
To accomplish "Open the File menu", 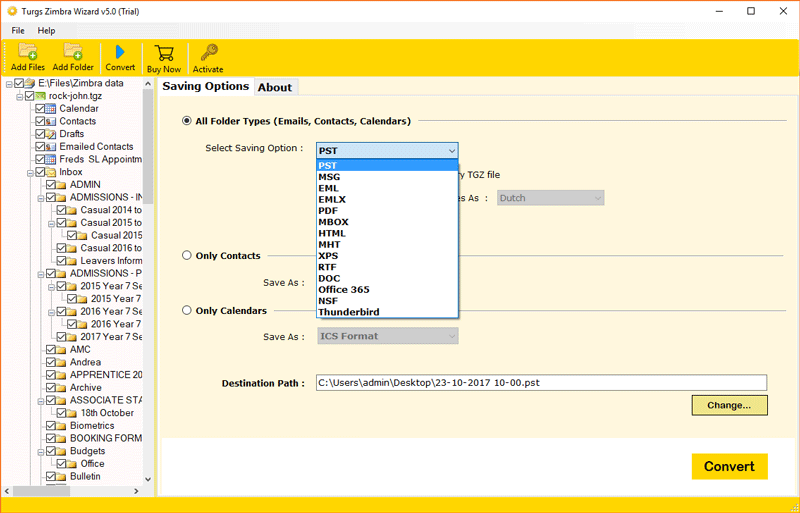I will coord(18,31).
